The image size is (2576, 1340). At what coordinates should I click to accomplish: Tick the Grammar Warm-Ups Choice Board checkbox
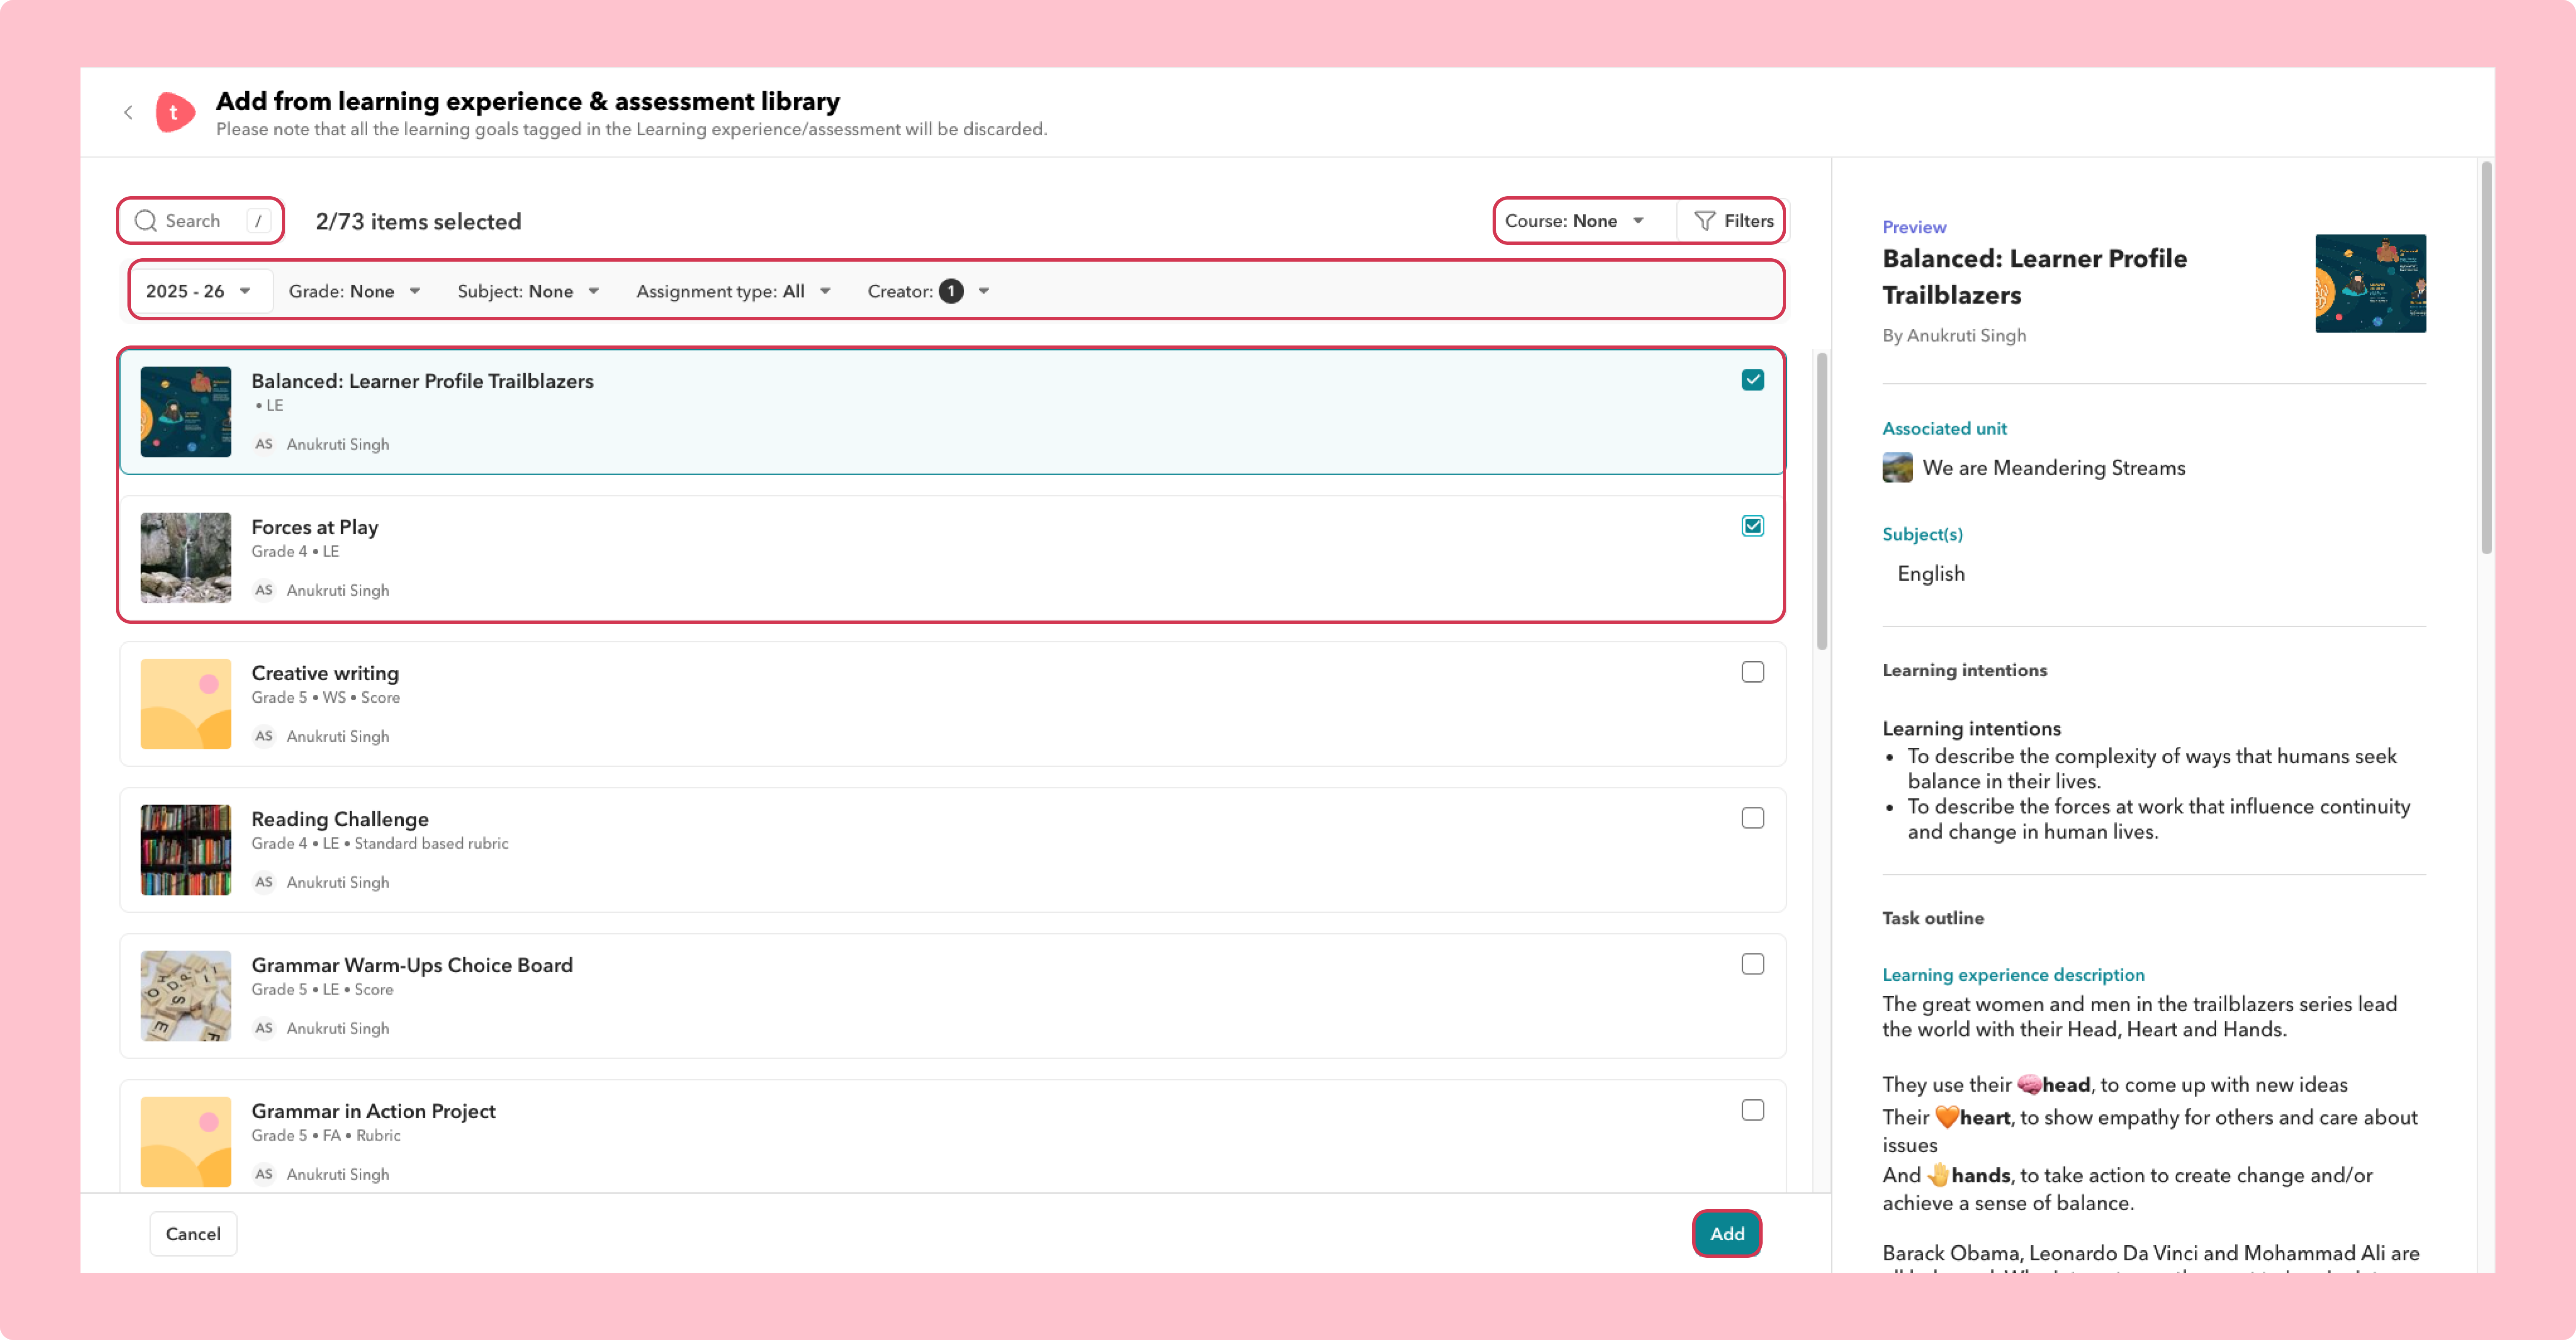coord(1752,964)
